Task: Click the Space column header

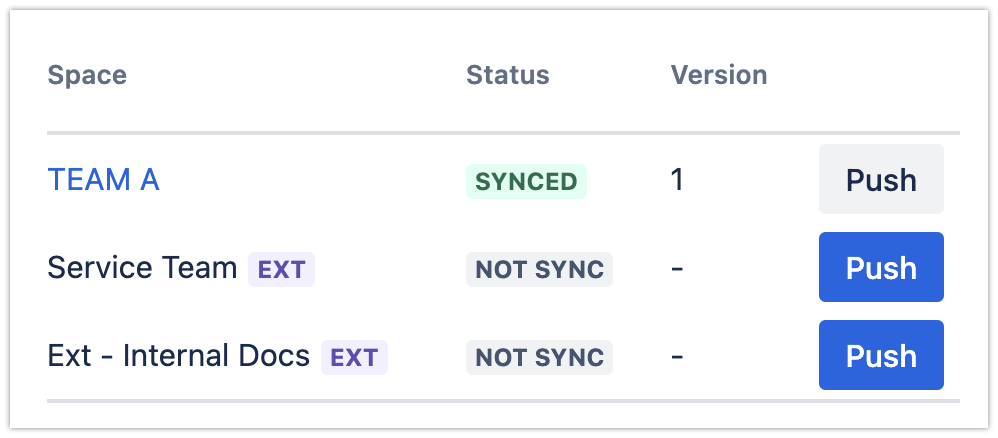Action: coord(87,75)
